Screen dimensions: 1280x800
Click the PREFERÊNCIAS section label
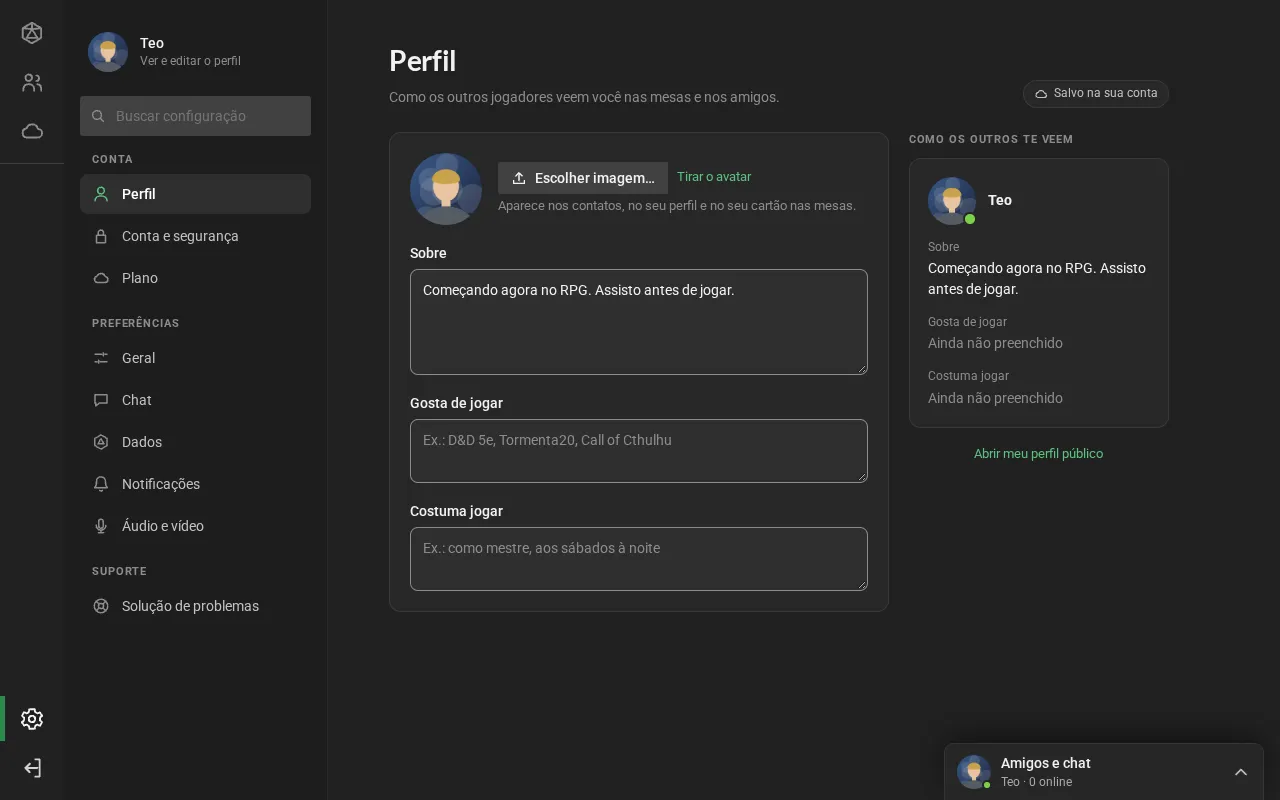pos(136,323)
